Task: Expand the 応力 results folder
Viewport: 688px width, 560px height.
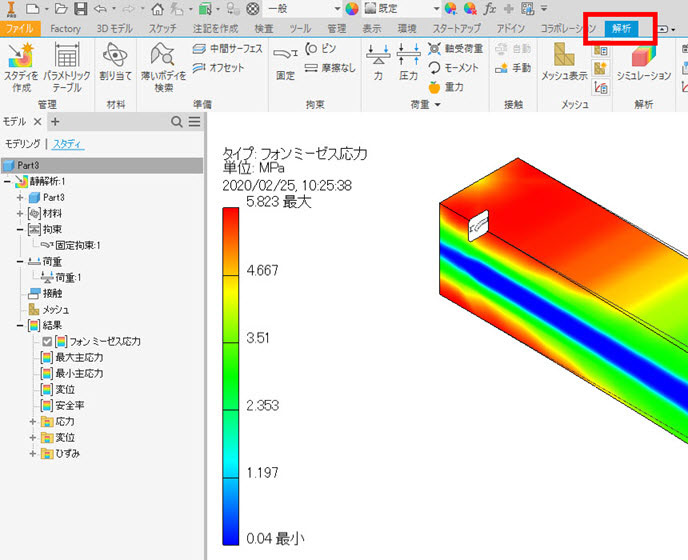Action: [x=32, y=422]
